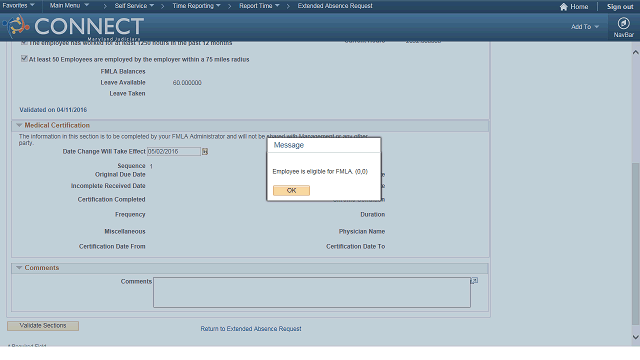Click the Sign out link
The height and width of the screenshot is (360, 640).
(x=620, y=7)
